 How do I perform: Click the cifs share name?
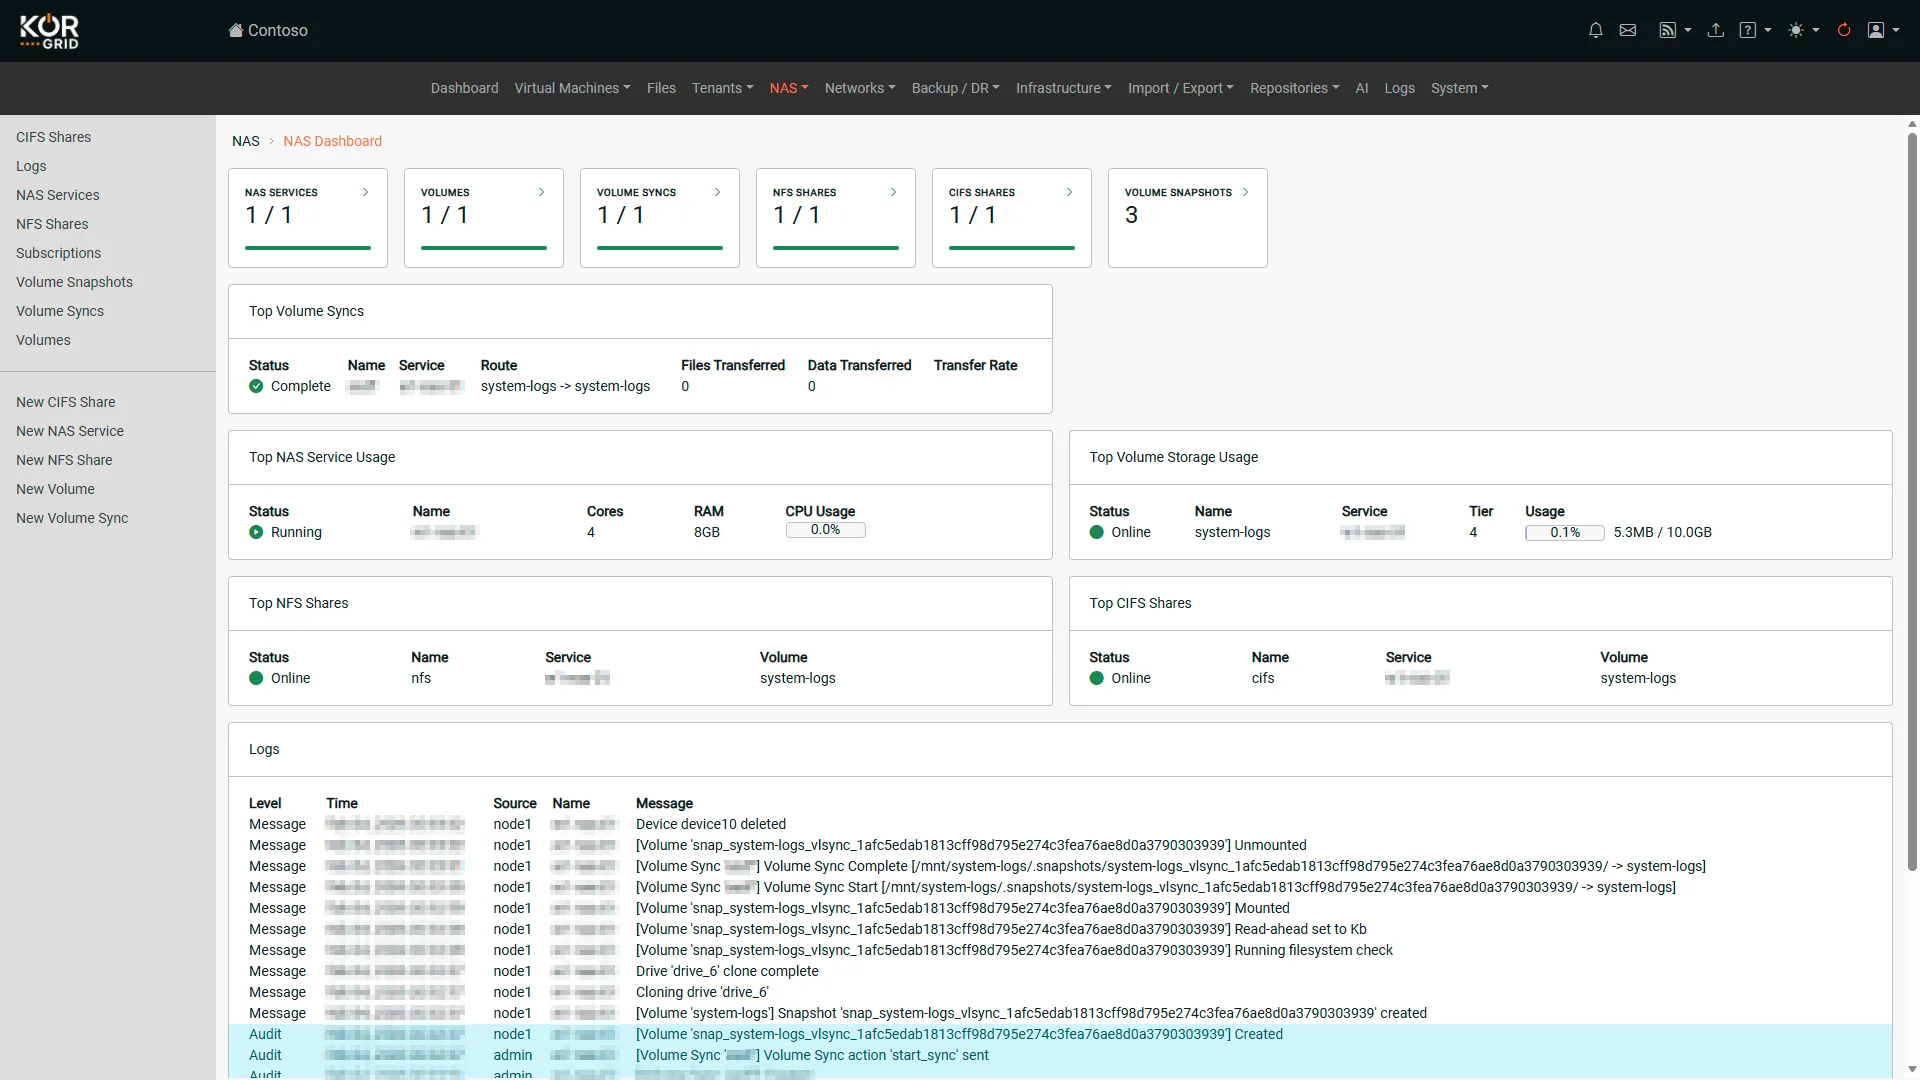(1263, 678)
